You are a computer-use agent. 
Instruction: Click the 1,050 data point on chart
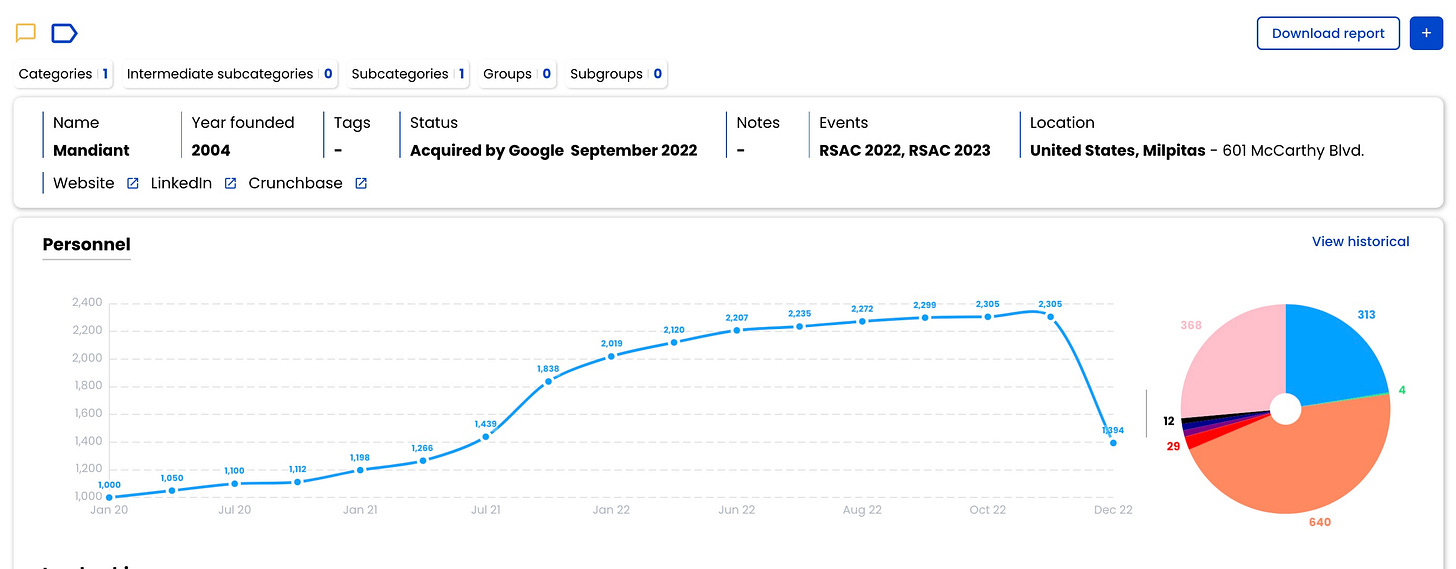(172, 490)
